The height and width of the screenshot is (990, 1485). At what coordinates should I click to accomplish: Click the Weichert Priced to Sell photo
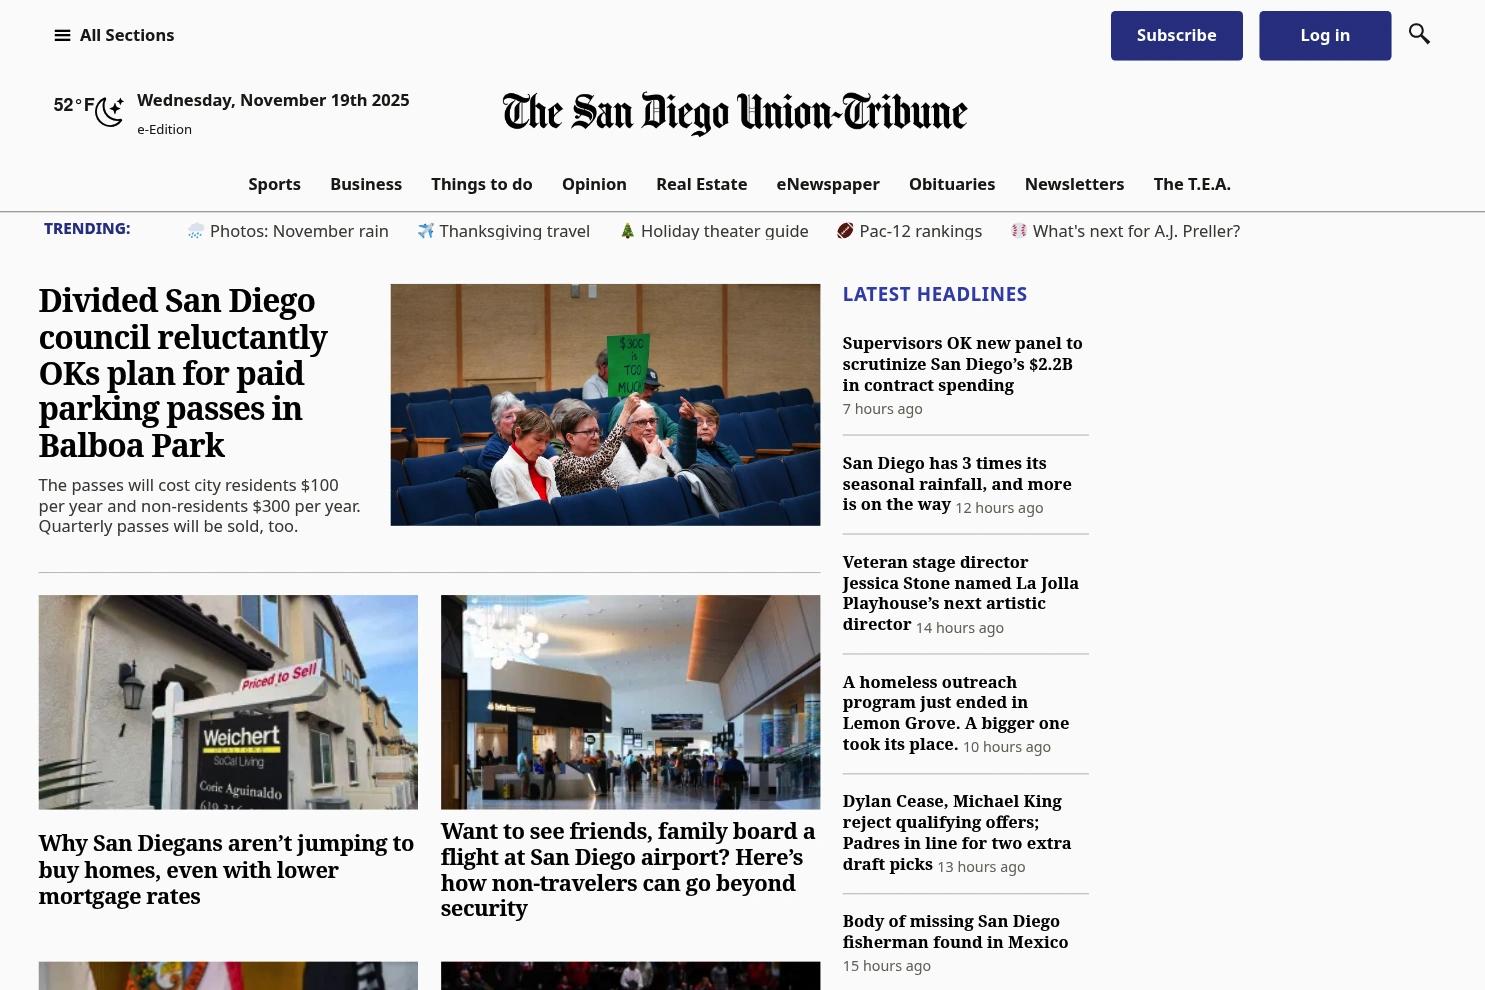coord(228,702)
